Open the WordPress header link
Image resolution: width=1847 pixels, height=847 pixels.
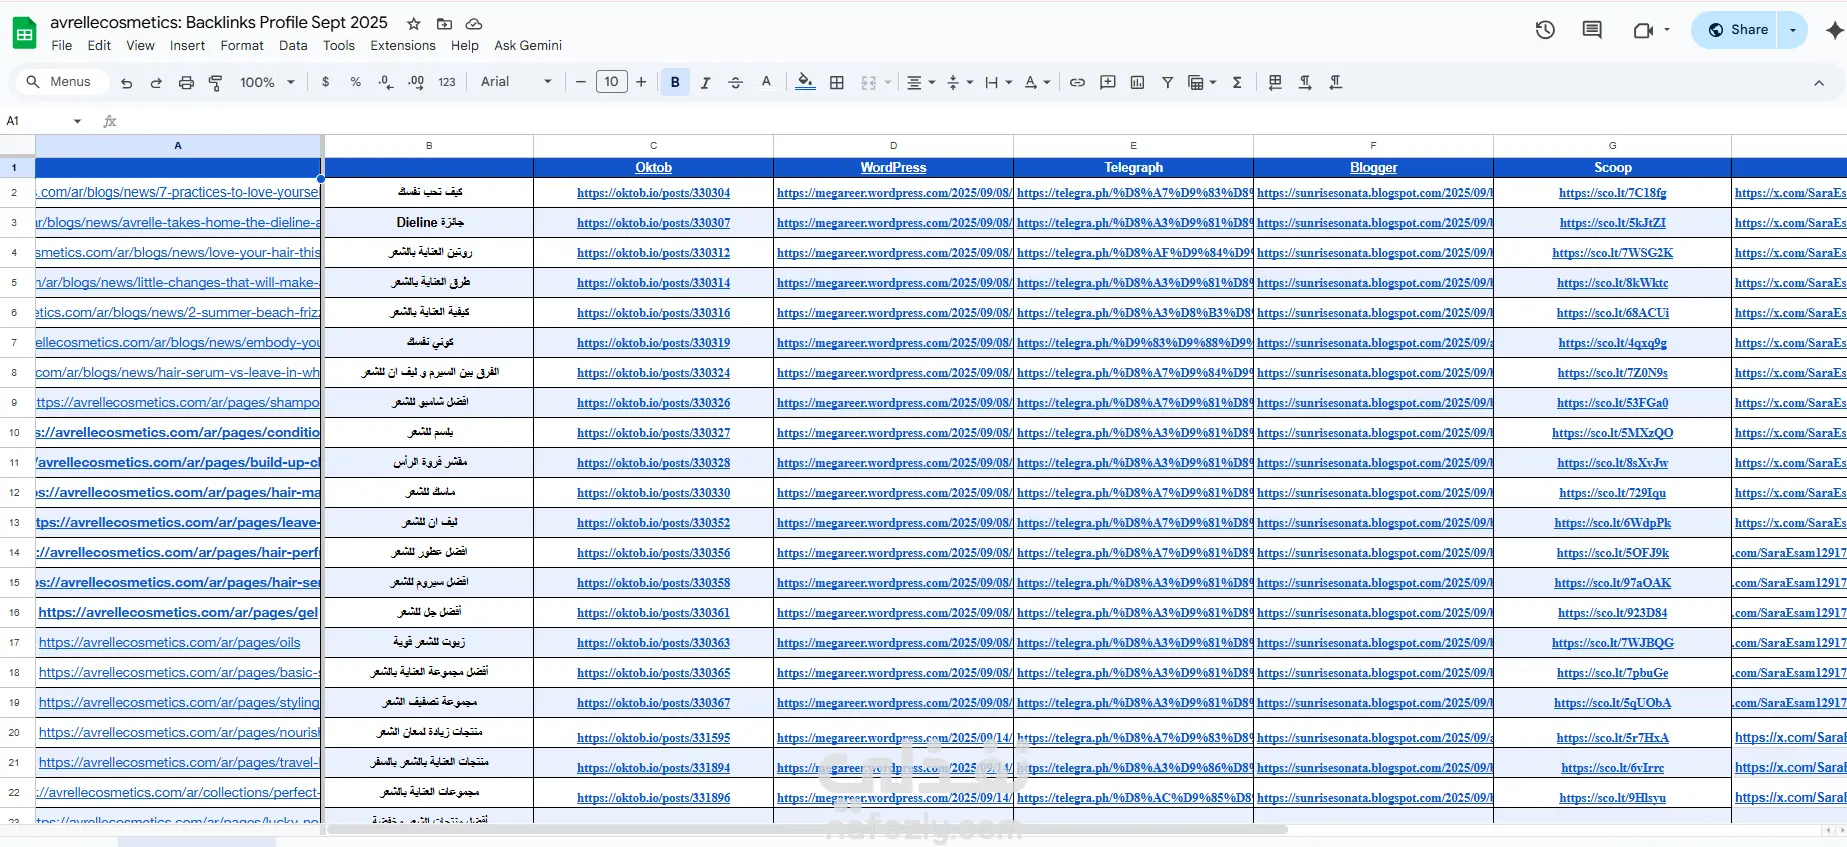point(893,168)
